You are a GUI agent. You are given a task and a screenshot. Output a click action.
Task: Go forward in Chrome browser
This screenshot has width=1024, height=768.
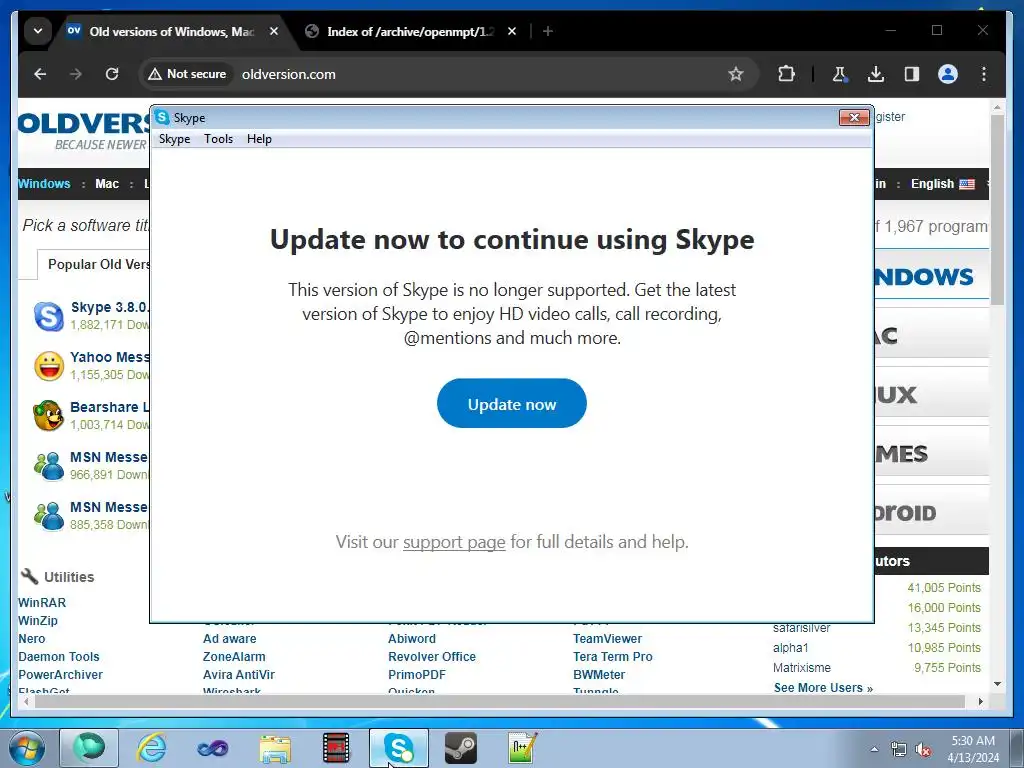tap(76, 74)
